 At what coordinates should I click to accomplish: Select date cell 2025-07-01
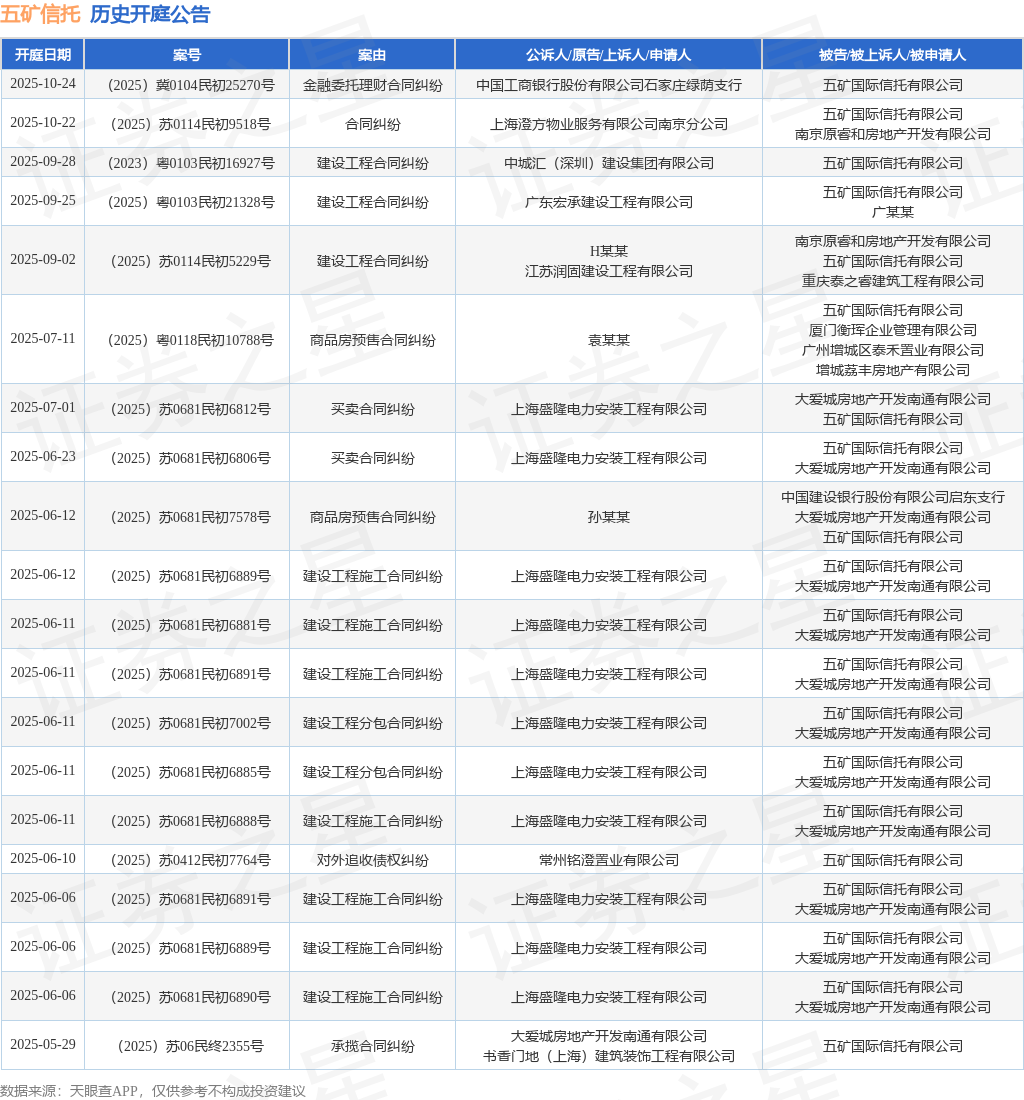tap(43, 408)
